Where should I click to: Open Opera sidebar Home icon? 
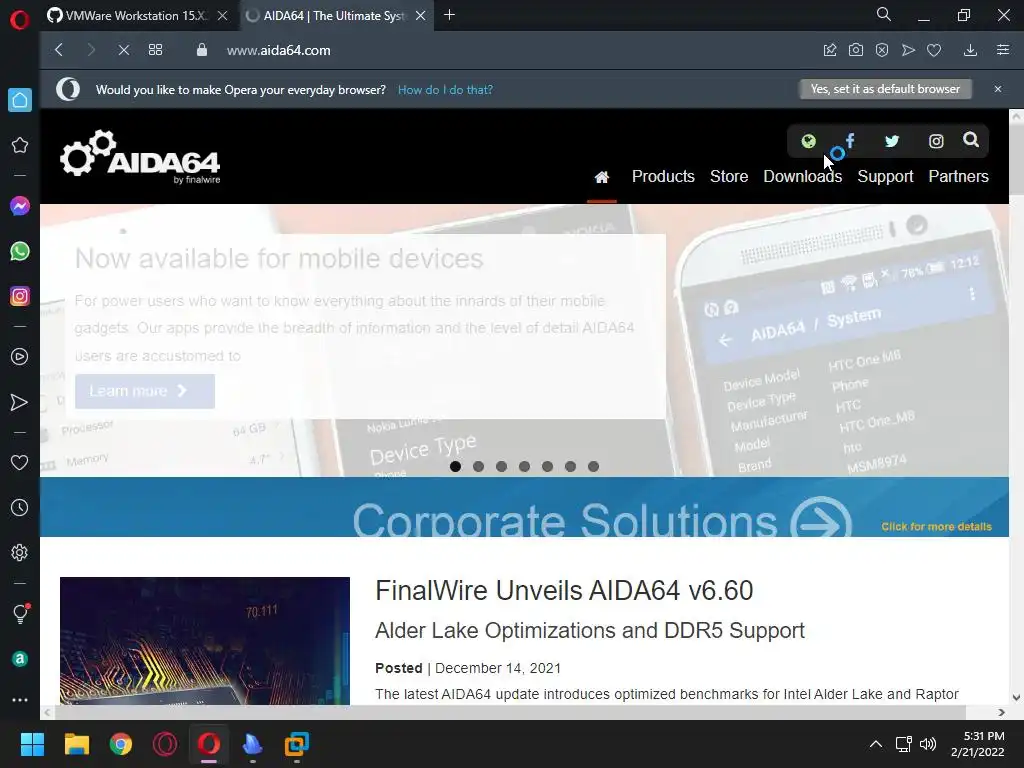[20, 100]
